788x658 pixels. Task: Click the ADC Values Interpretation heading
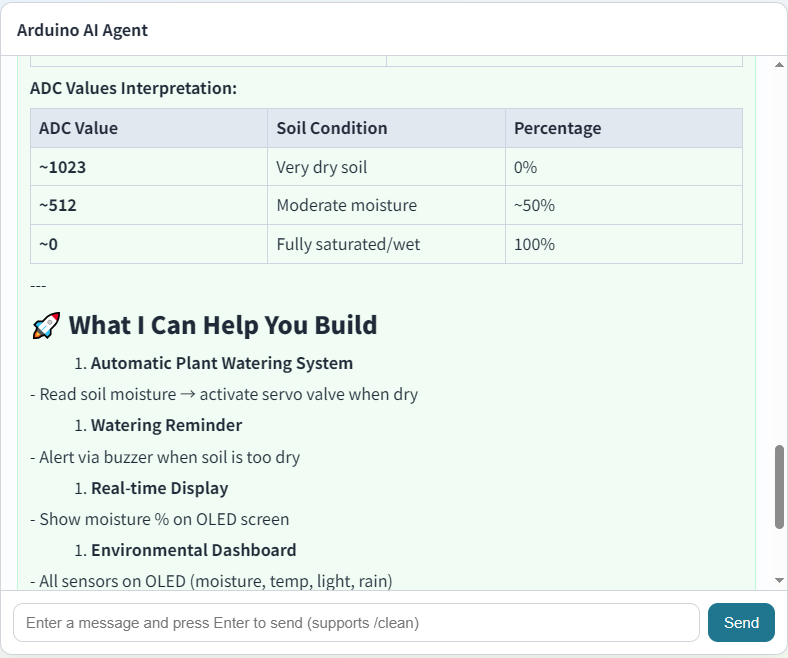tap(133, 88)
